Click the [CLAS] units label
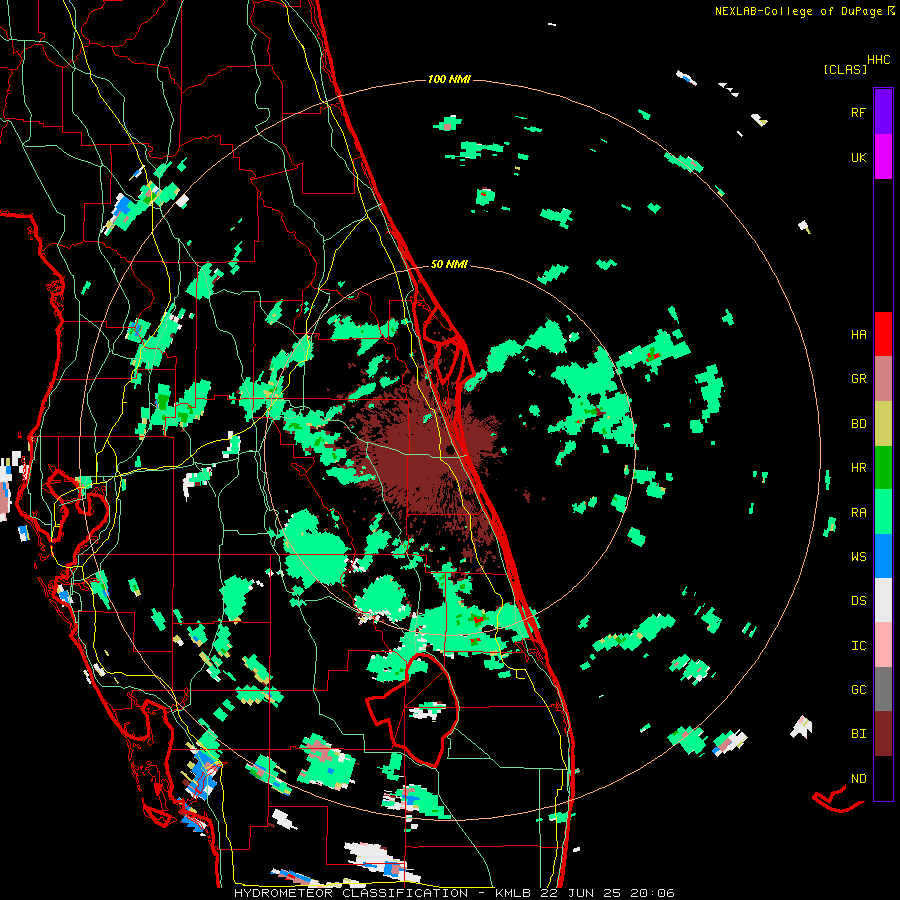Viewport: 900px width, 900px height. pos(845,70)
